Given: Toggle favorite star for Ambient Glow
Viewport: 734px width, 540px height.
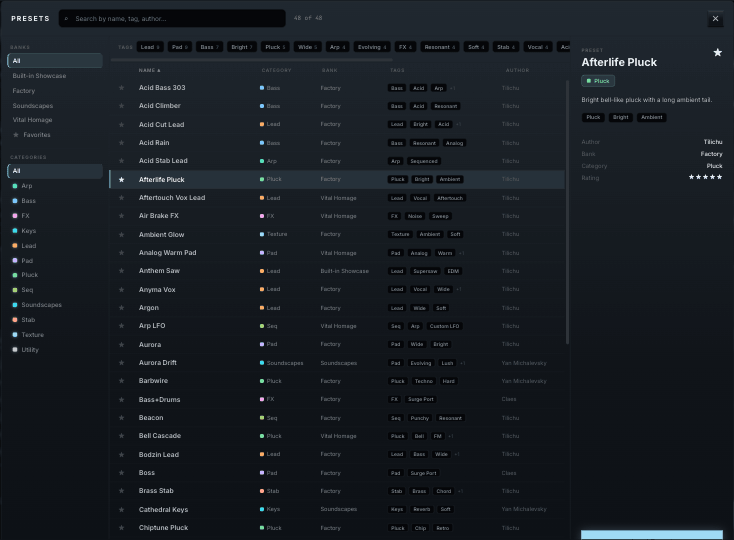Looking at the screenshot, I should point(122,234).
